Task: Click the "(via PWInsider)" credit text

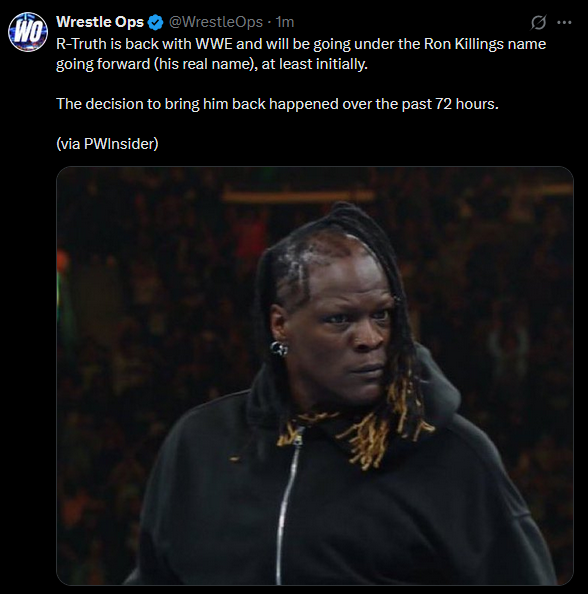Action: [x=107, y=144]
